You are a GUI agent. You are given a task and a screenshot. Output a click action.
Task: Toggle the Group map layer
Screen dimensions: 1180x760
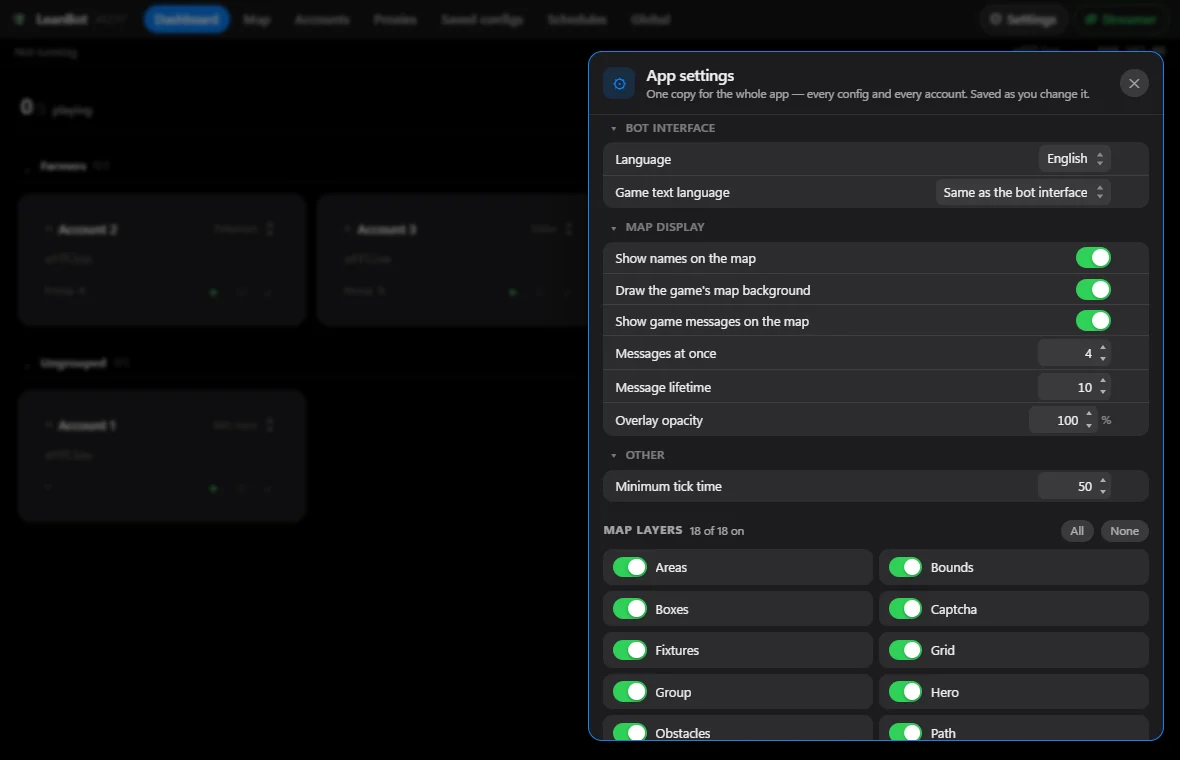click(x=630, y=692)
